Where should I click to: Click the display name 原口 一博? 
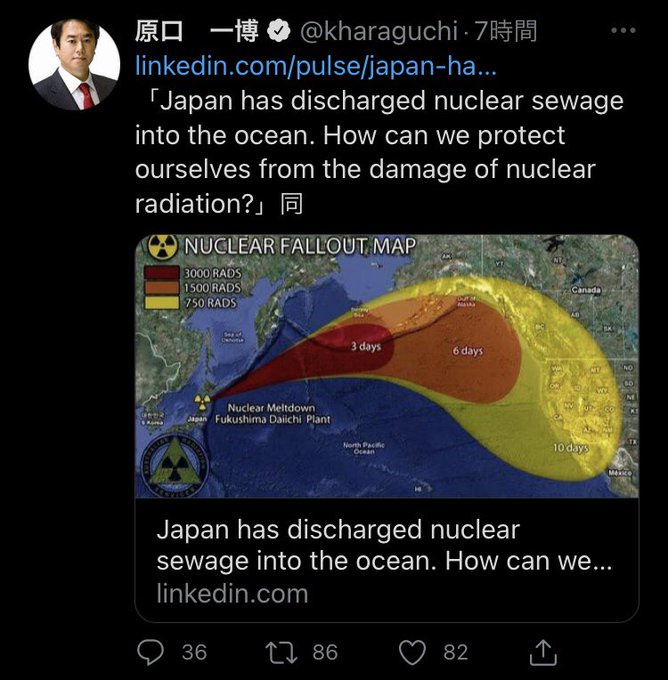click(x=196, y=31)
